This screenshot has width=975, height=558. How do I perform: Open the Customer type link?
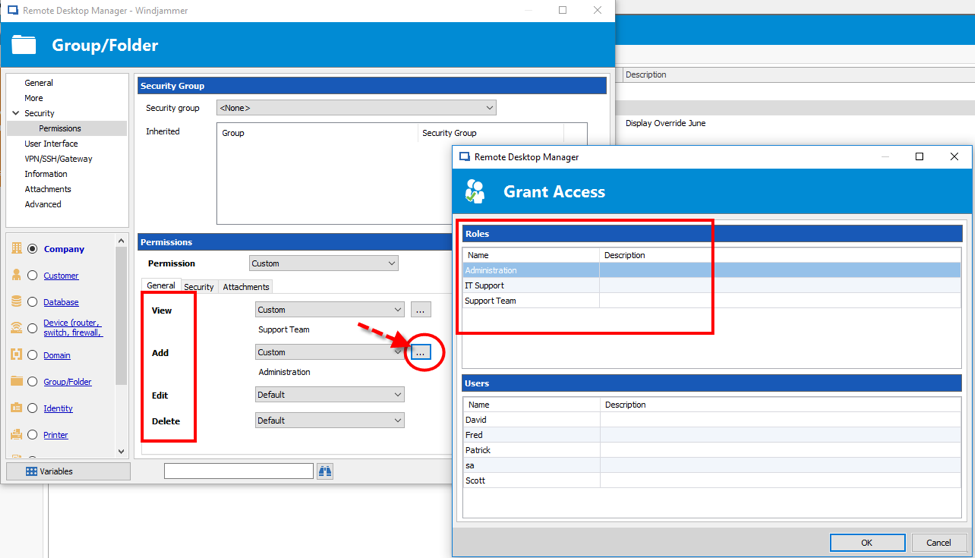point(61,276)
